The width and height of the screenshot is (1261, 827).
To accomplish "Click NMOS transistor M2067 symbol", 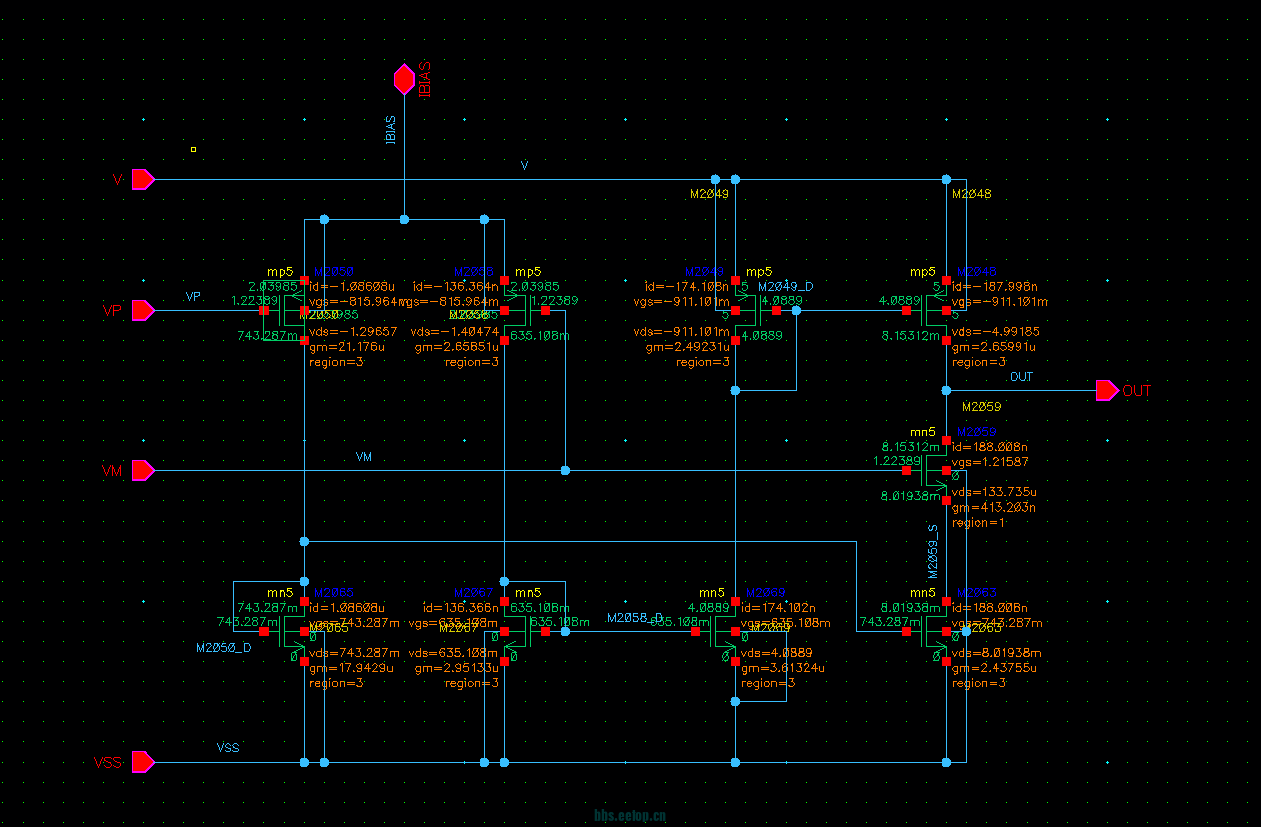I will 515,632.
